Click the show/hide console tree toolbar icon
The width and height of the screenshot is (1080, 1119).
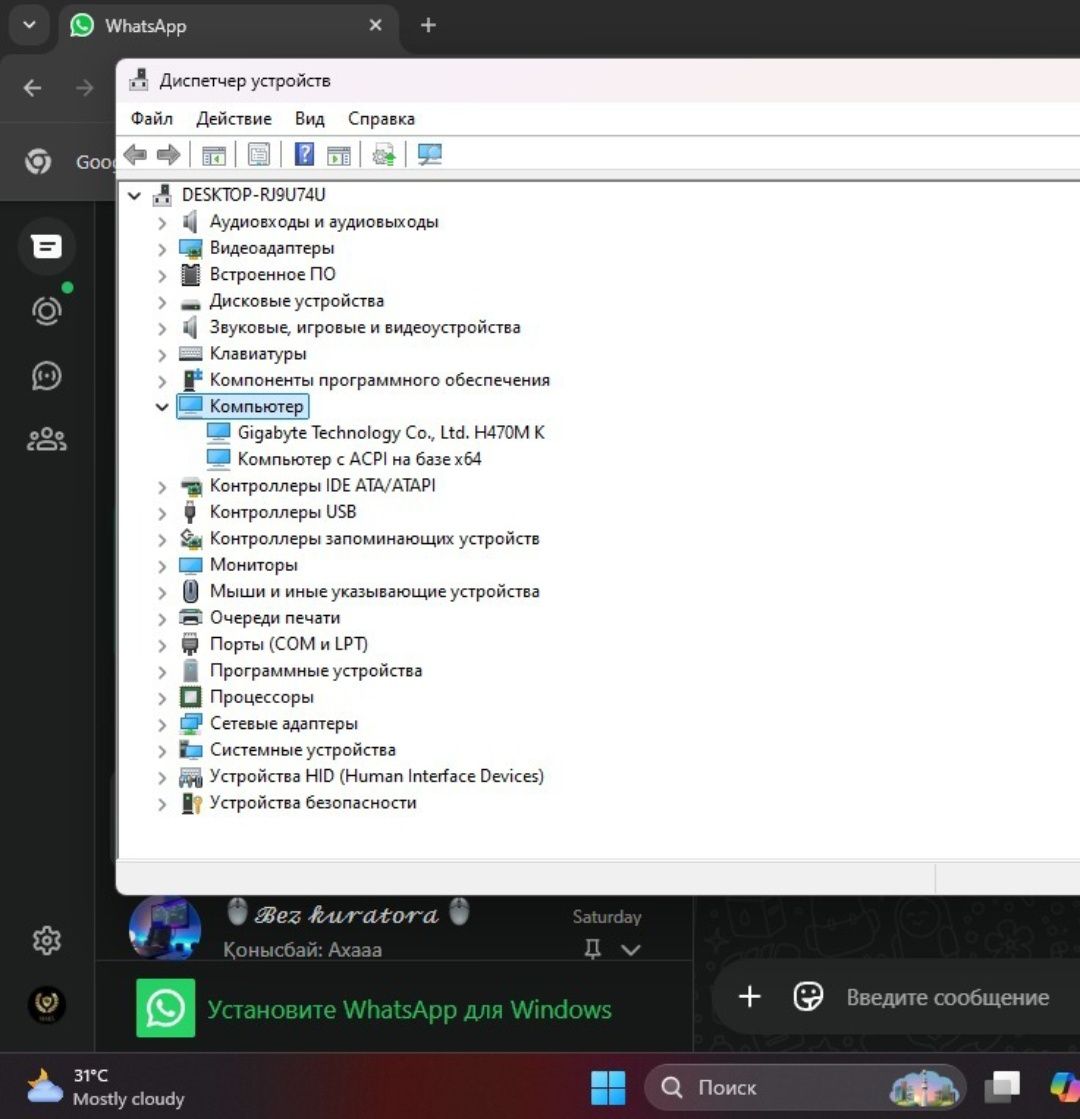tap(213, 155)
